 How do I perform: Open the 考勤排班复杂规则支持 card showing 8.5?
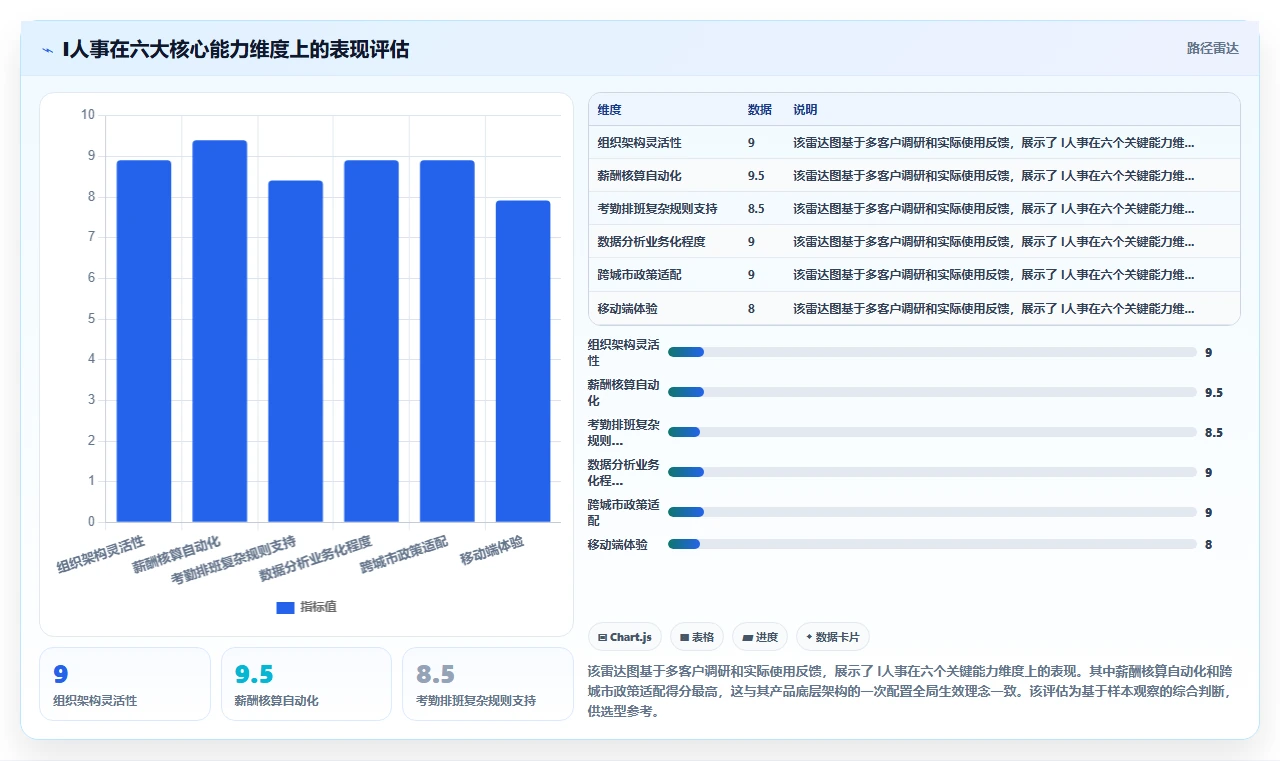tap(488, 684)
